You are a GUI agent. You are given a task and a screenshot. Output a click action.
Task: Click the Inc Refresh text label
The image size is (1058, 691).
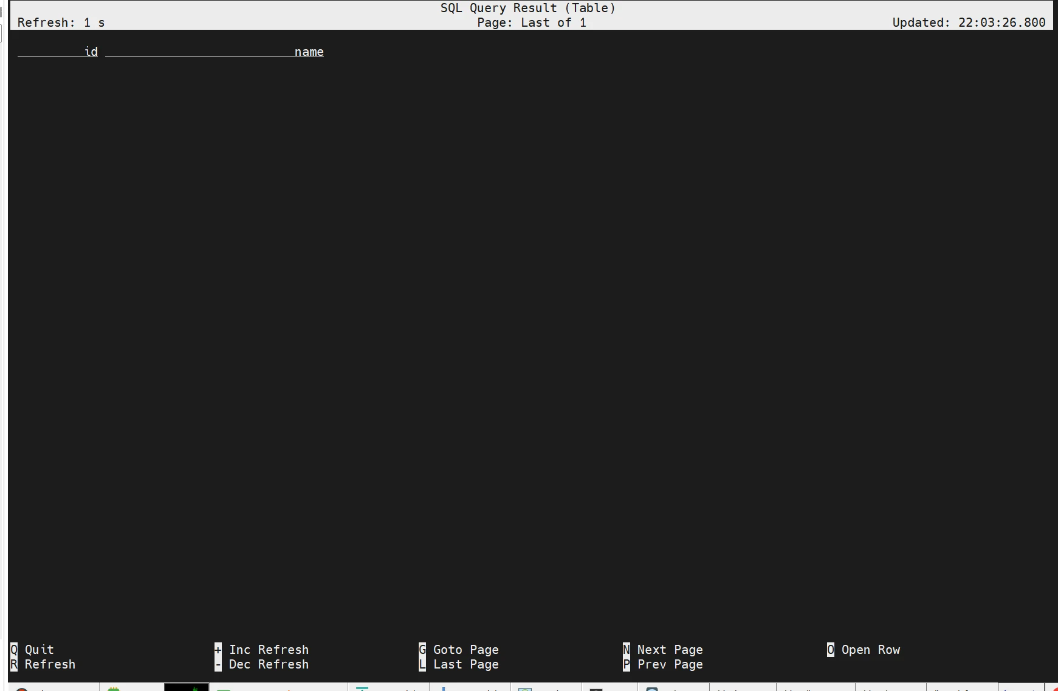pyautogui.click(x=269, y=650)
